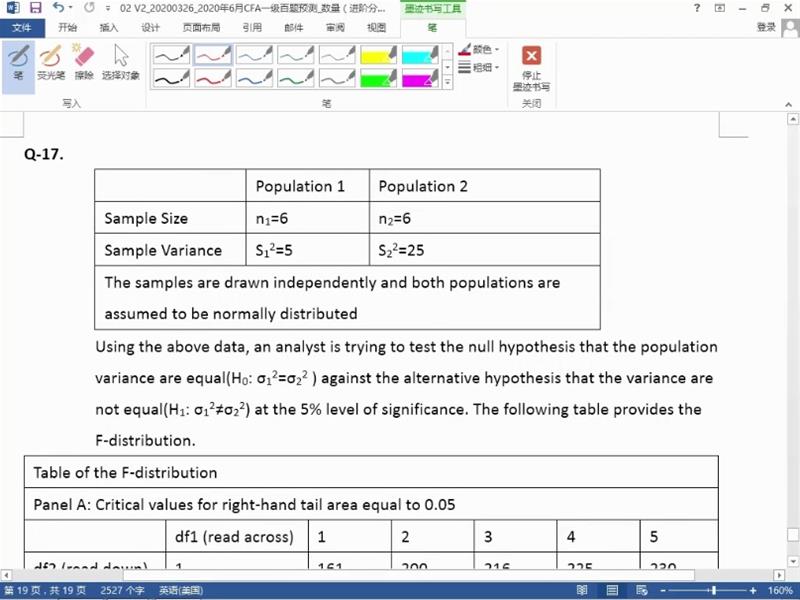Switch to the 邮件 mailings tab
Viewport: 800px width, 600px height.
pyautogui.click(x=293, y=28)
